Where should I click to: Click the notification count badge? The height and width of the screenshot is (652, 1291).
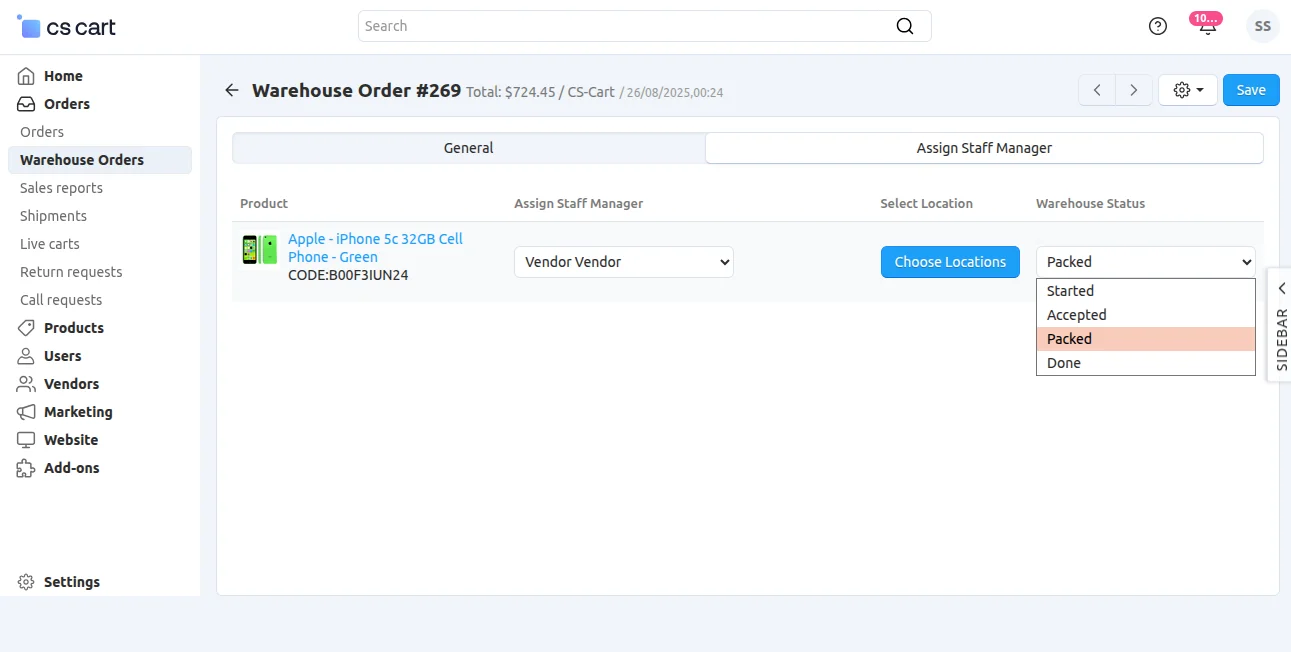[x=1205, y=18]
